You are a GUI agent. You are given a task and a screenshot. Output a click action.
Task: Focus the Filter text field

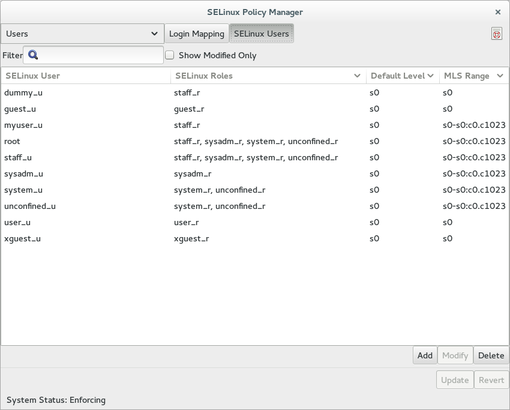[93, 55]
